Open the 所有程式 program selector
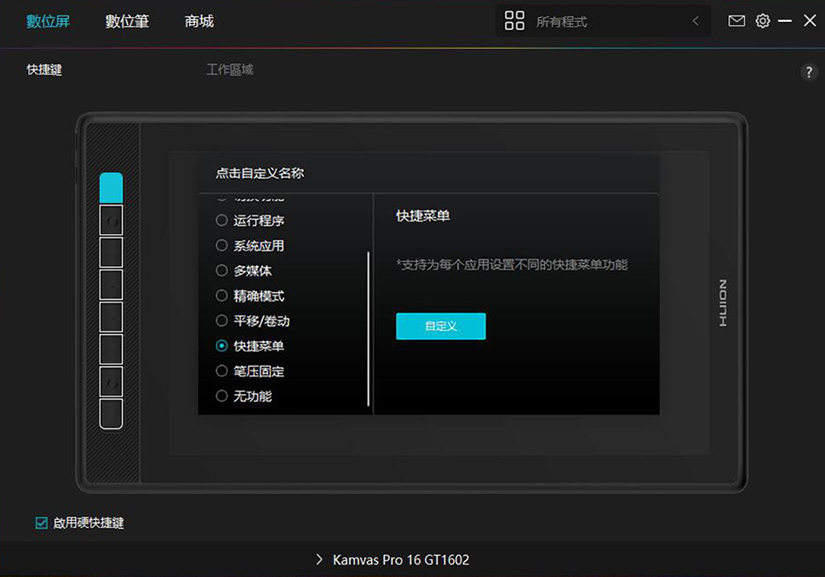This screenshot has height=577, width=825. coord(602,21)
